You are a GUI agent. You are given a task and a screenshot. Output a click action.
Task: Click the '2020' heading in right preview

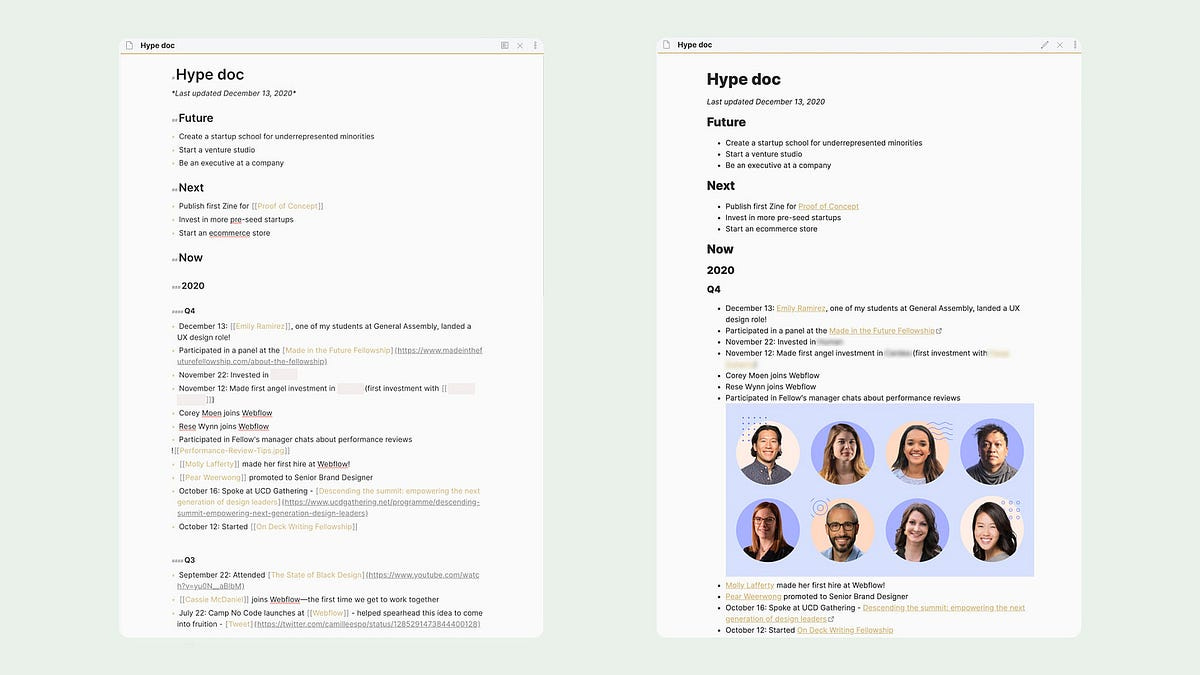tap(721, 270)
